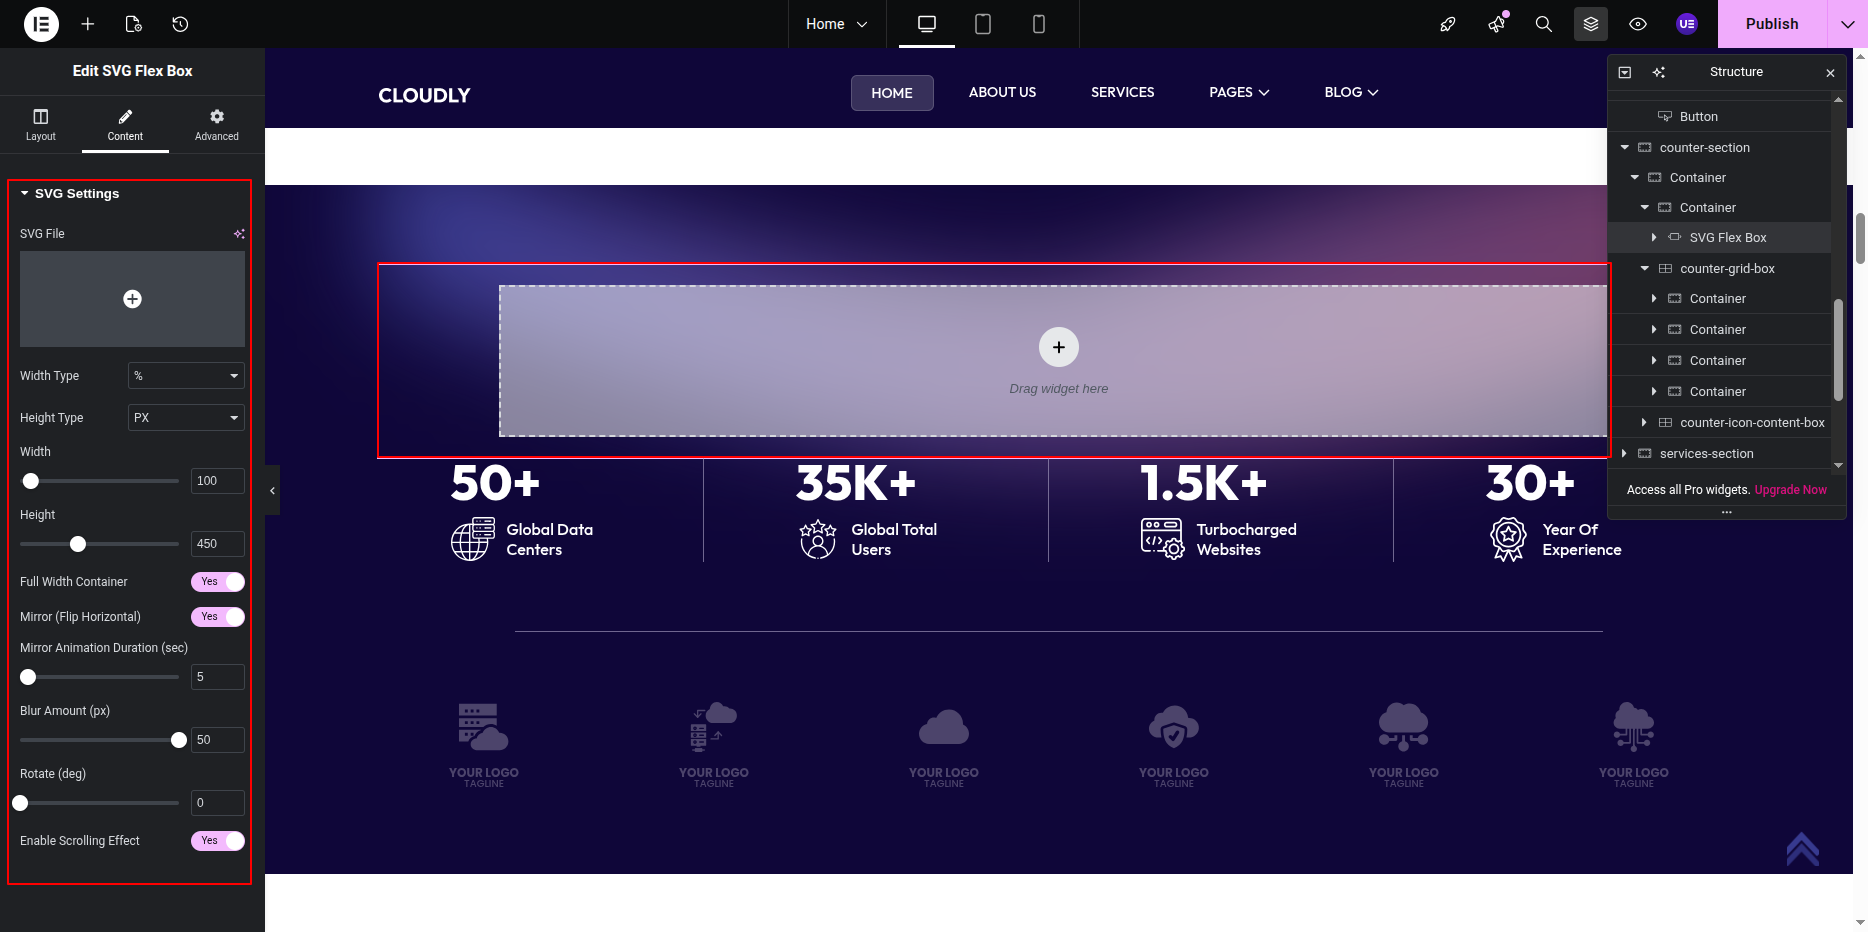Toggle Full Width Container switch
The image size is (1868, 932).
[218, 582]
